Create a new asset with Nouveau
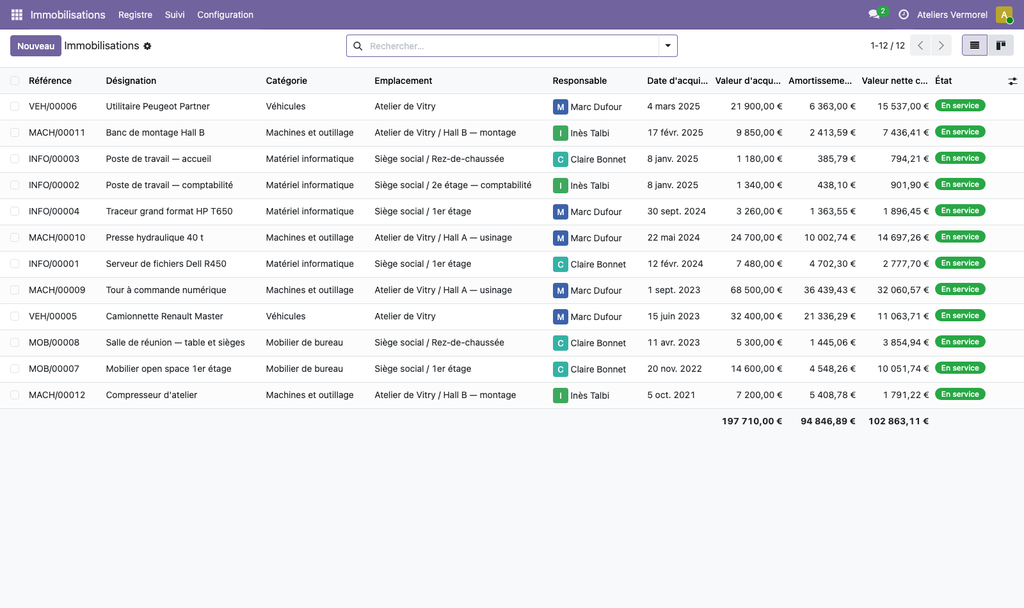1024x608 pixels. [x=36, y=46]
